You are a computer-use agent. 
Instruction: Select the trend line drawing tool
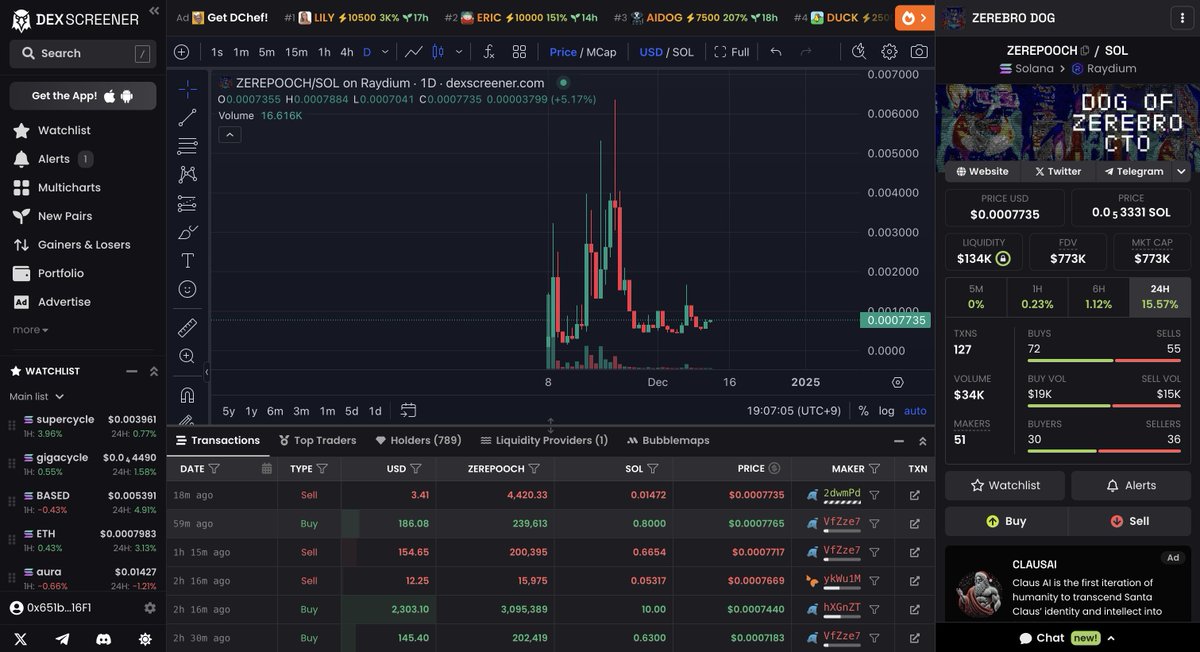[187, 118]
